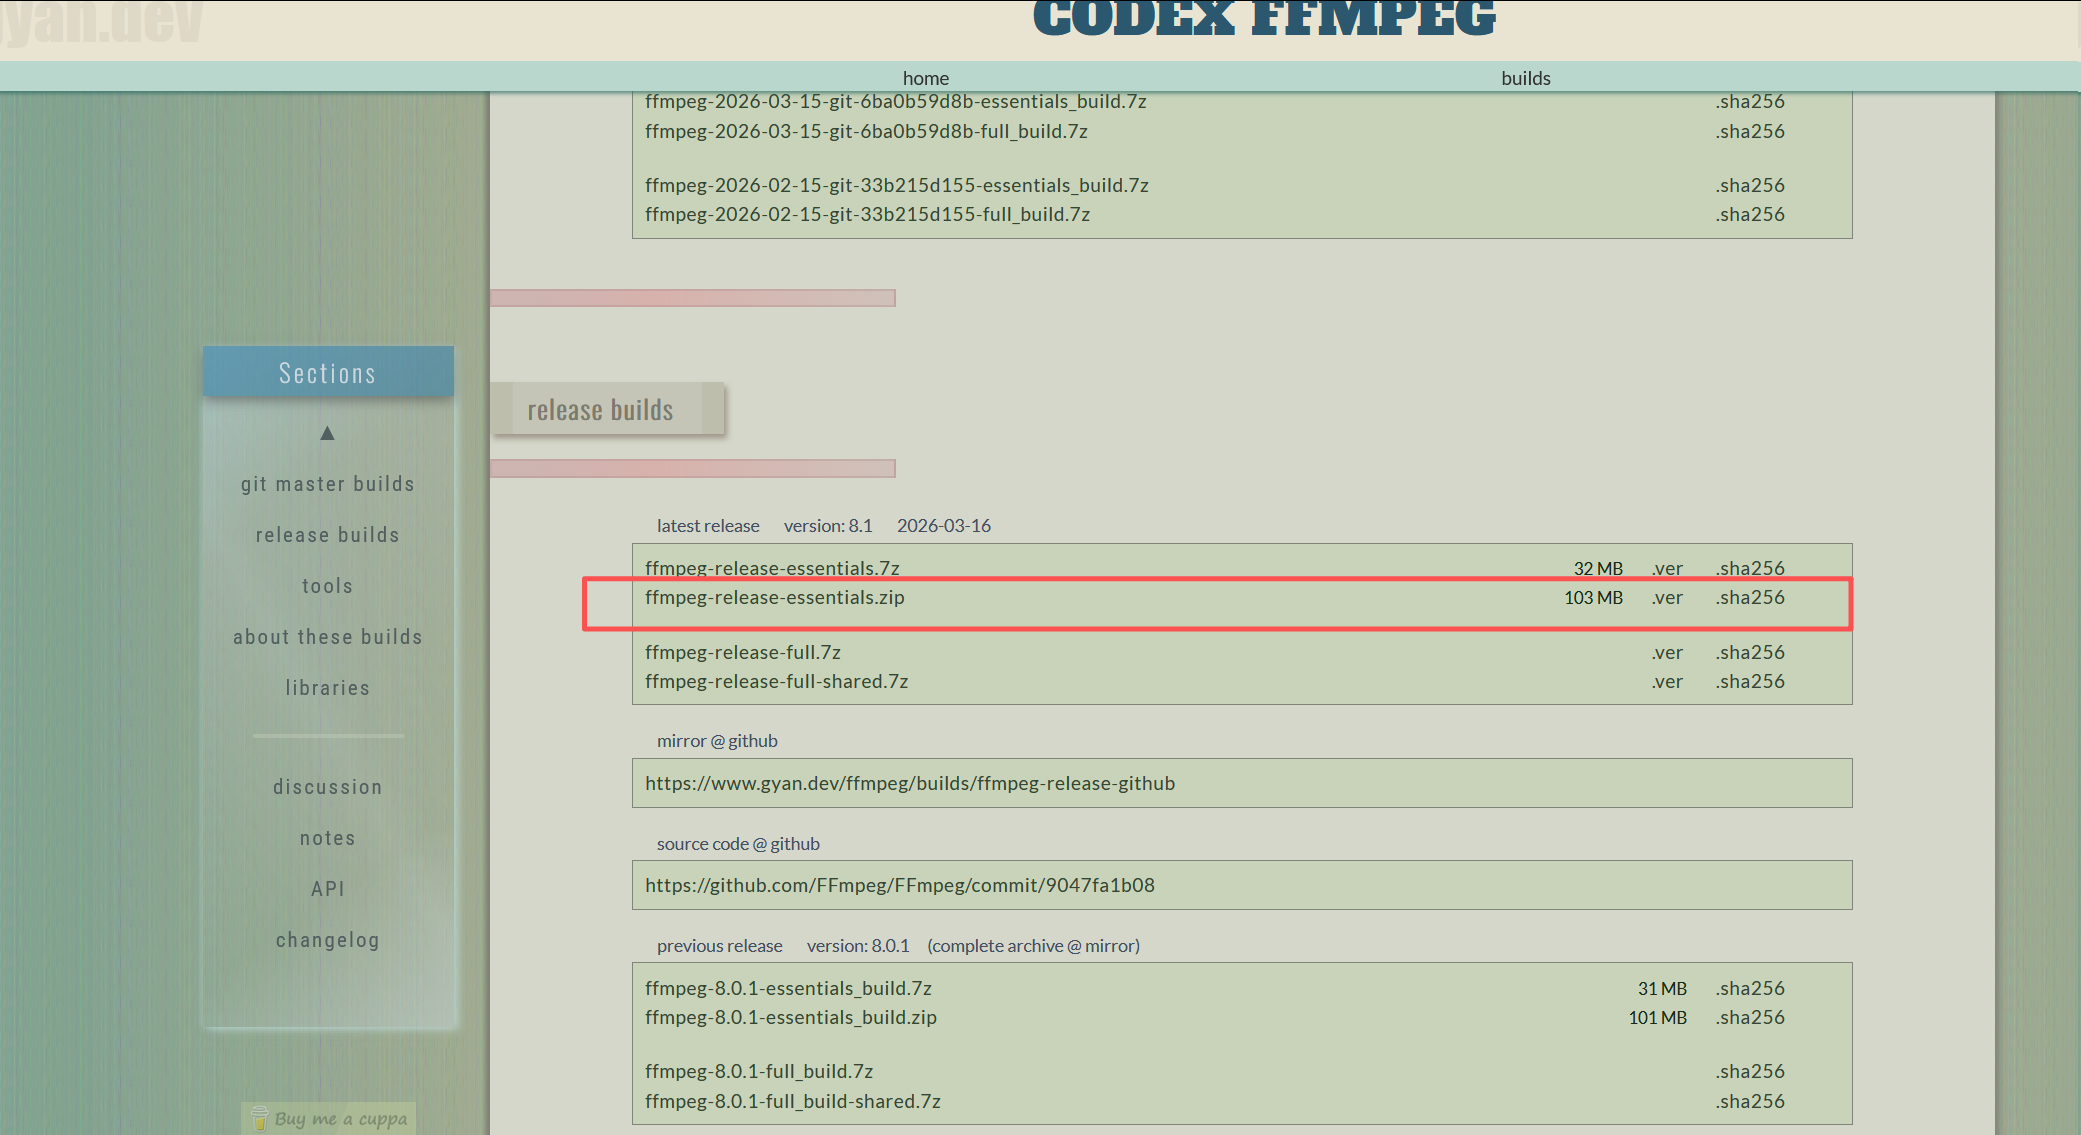Download ffmpeg-release-essentials.zip
The height and width of the screenshot is (1135, 2081).
point(774,597)
